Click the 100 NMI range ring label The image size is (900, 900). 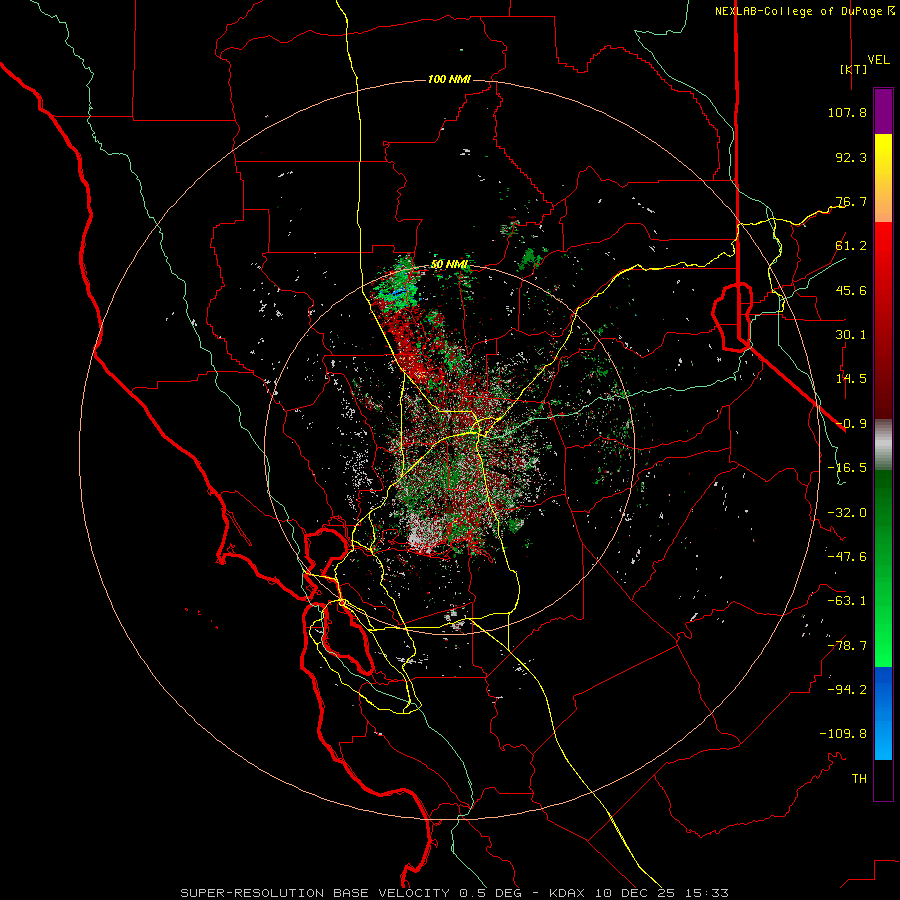pos(449,79)
